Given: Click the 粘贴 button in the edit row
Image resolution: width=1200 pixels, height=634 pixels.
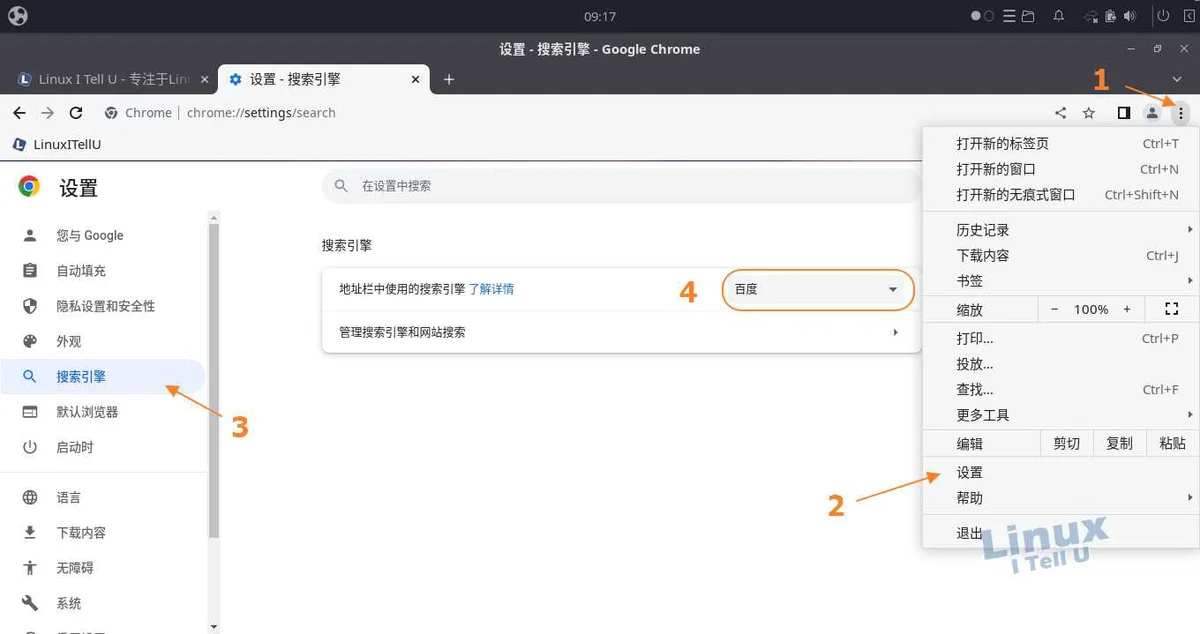Looking at the screenshot, I should pyautogui.click(x=1172, y=444).
